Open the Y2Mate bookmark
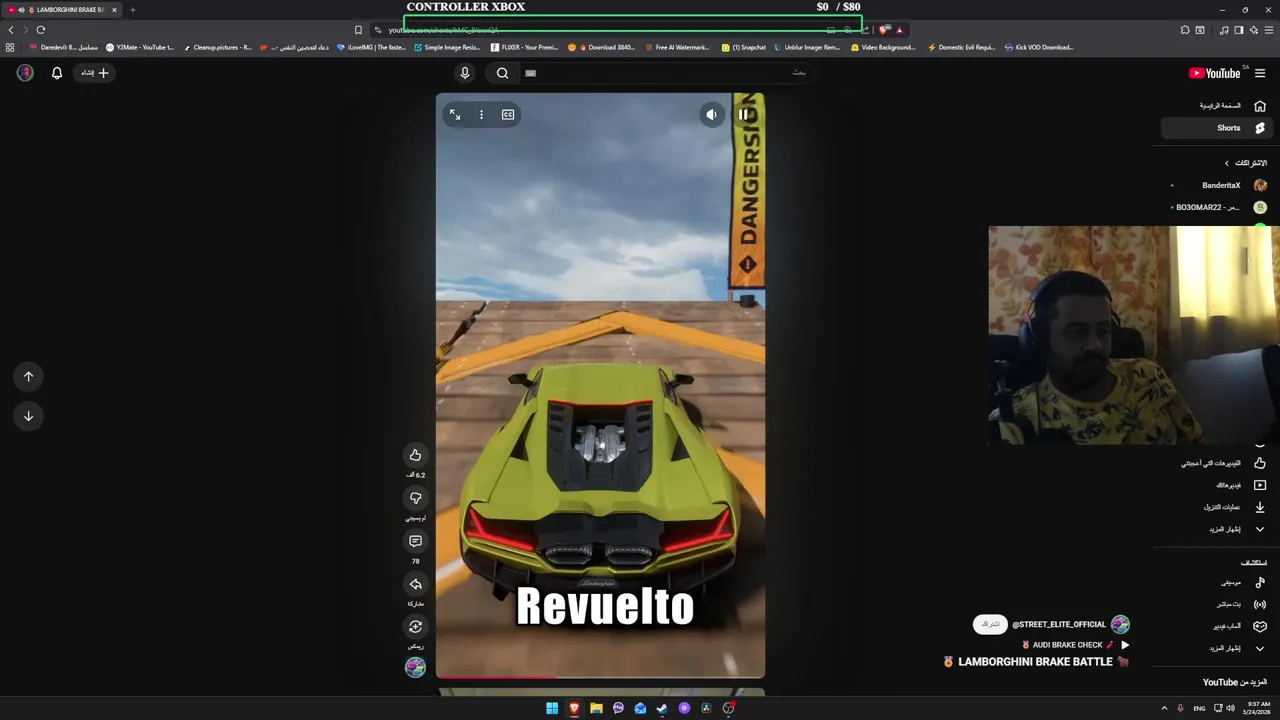Viewport: 1280px width, 720px height. [x=140, y=47]
